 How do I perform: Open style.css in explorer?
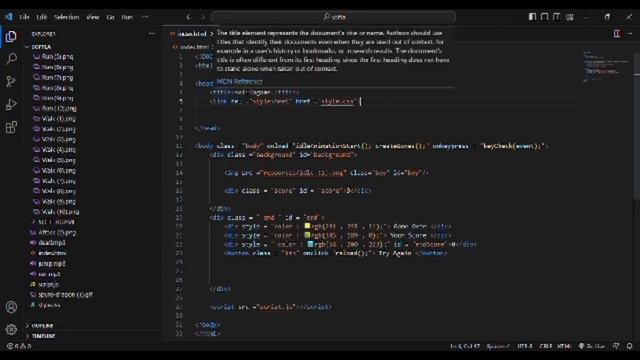pyautogui.click(x=49, y=305)
